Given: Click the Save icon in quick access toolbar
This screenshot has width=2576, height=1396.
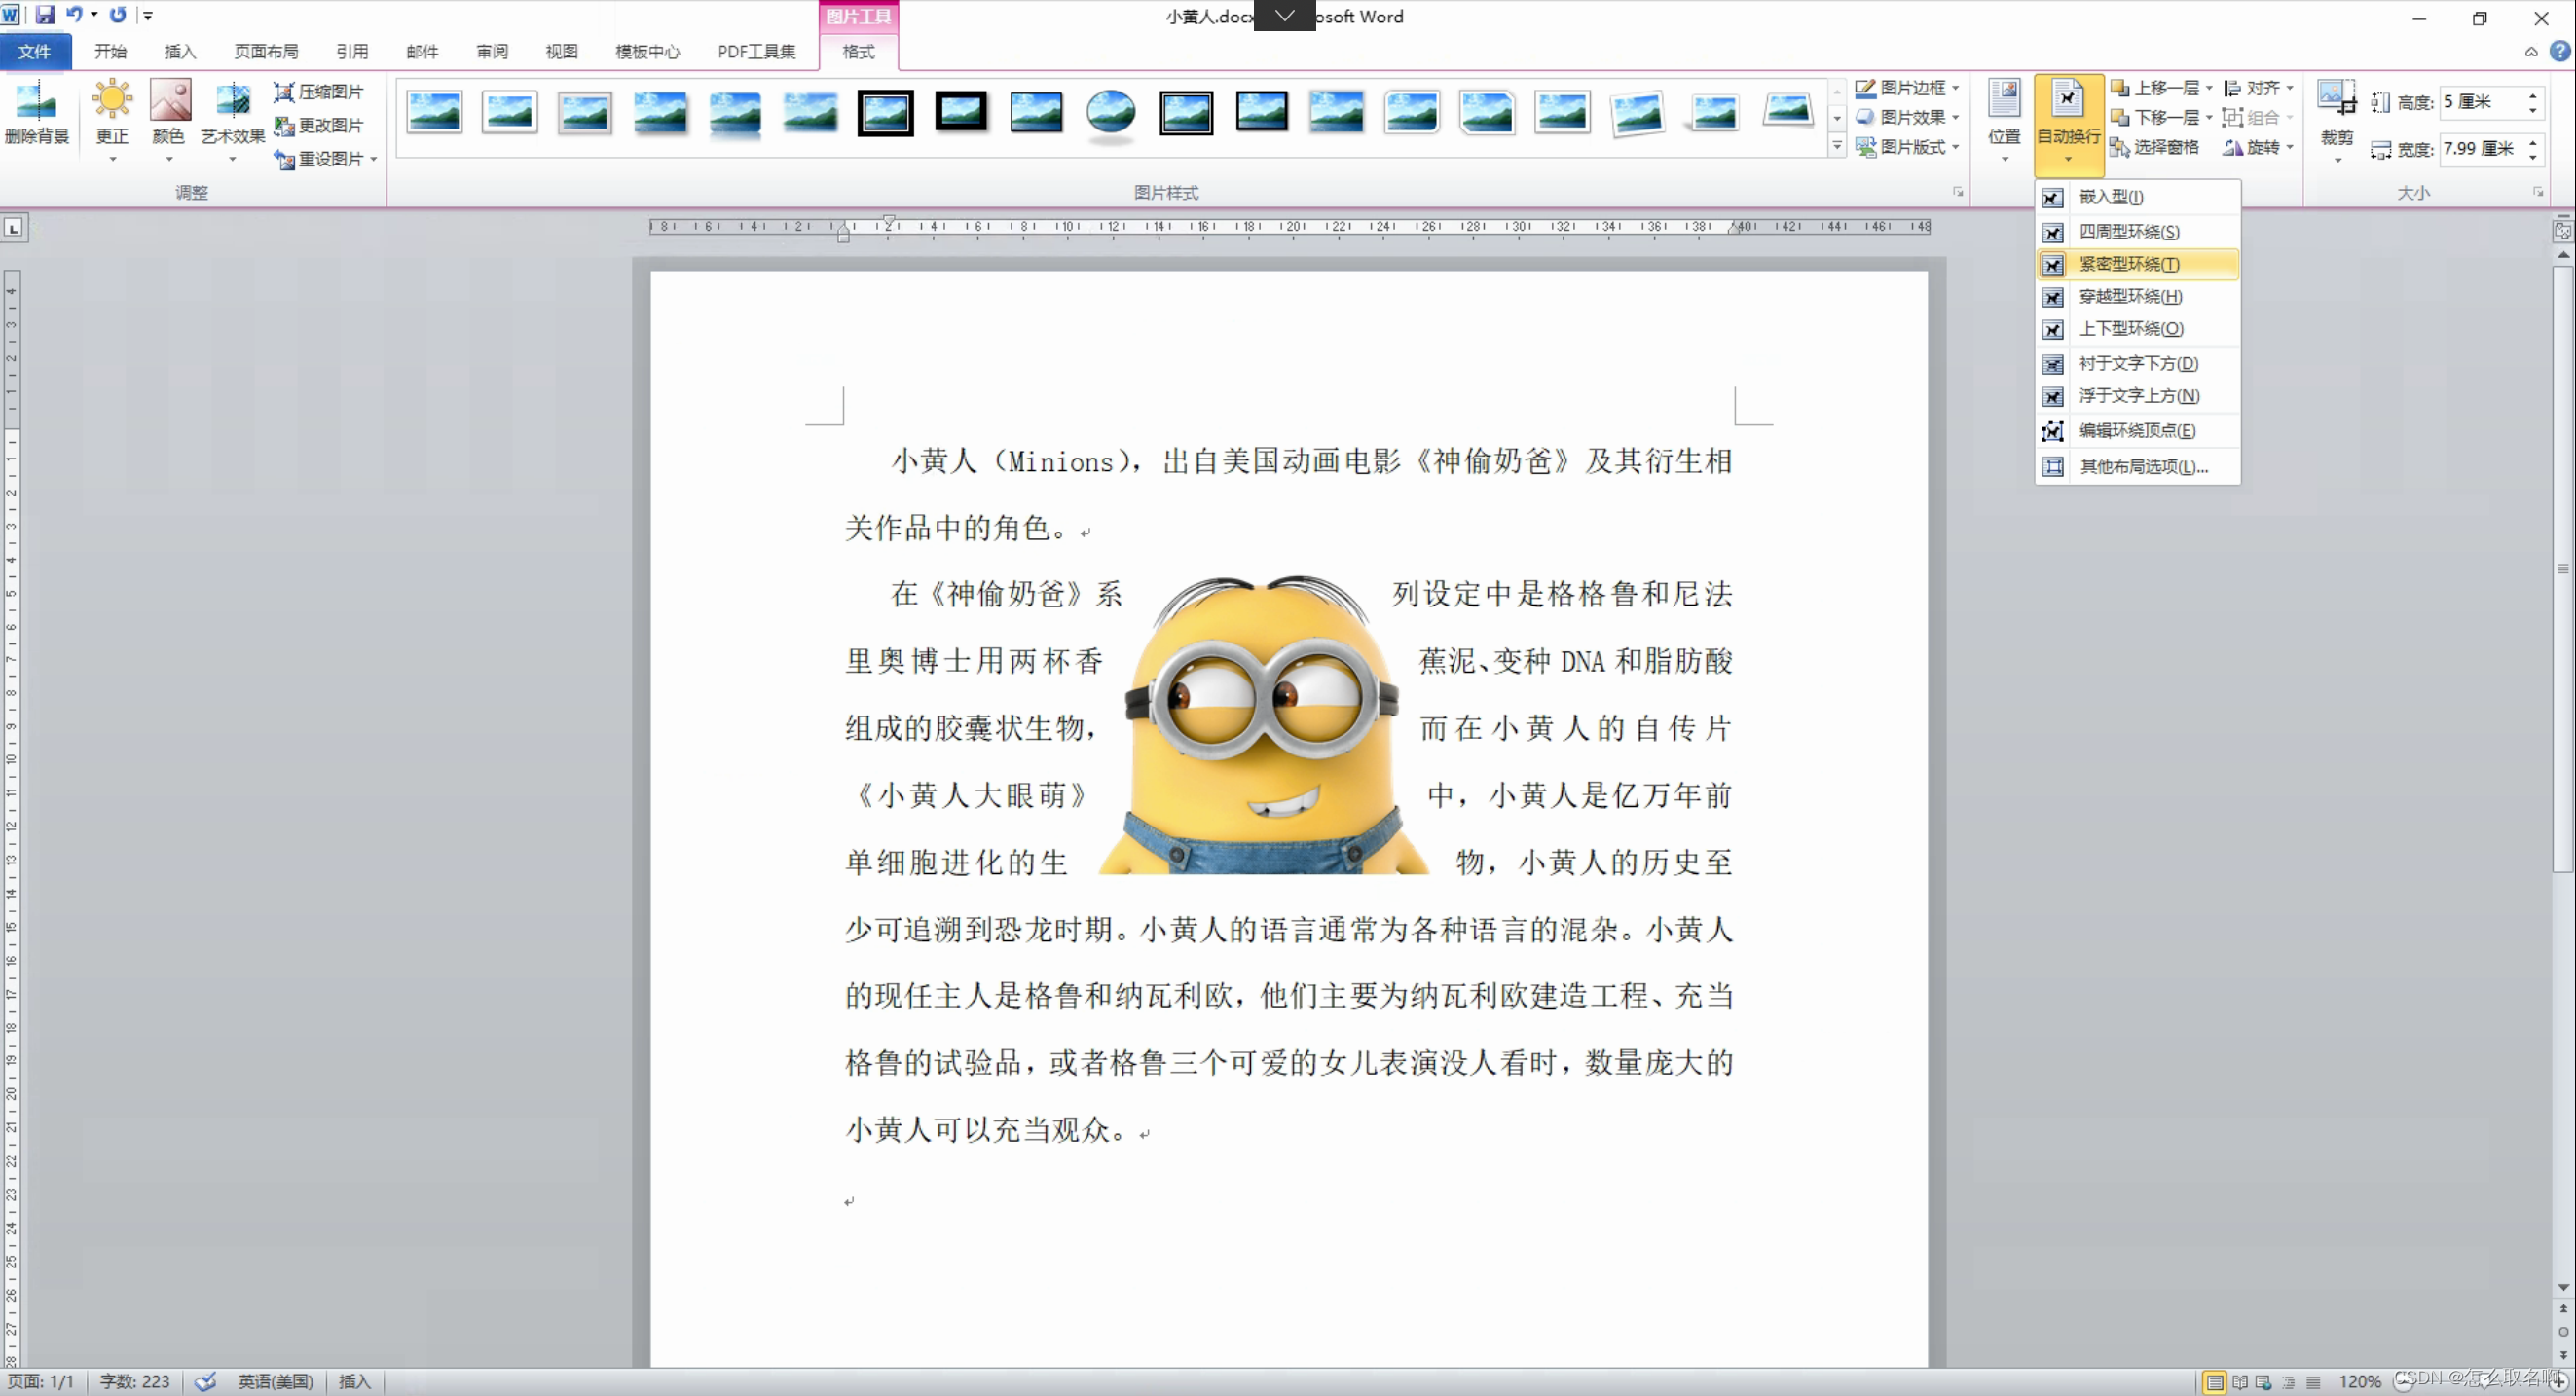Looking at the screenshot, I should click(44, 15).
